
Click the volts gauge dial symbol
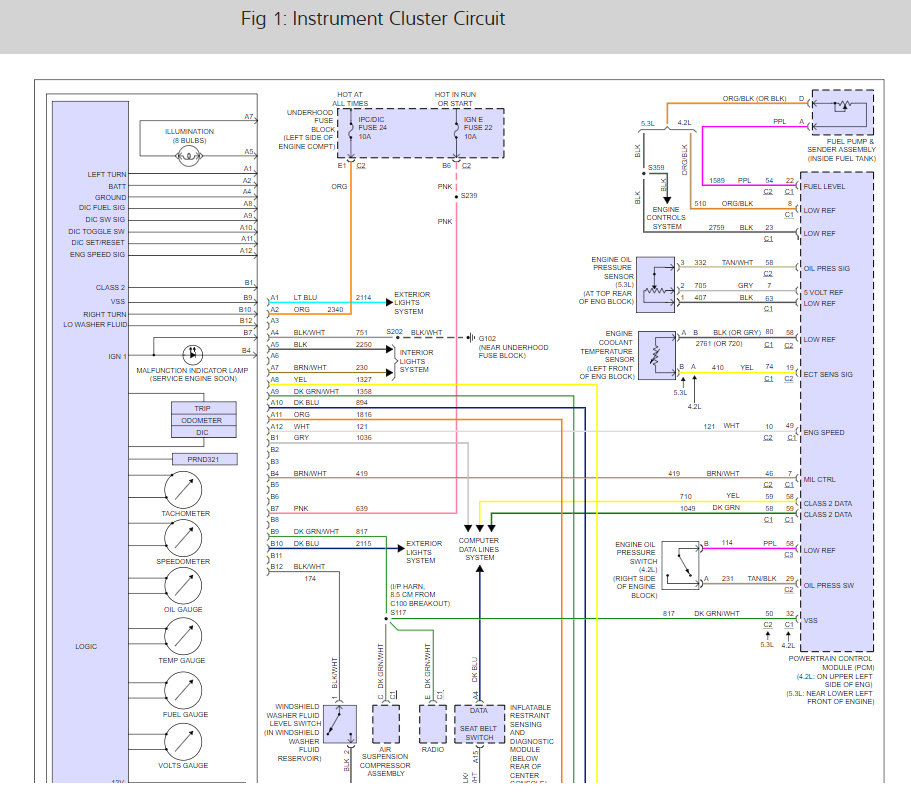pos(183,742)
